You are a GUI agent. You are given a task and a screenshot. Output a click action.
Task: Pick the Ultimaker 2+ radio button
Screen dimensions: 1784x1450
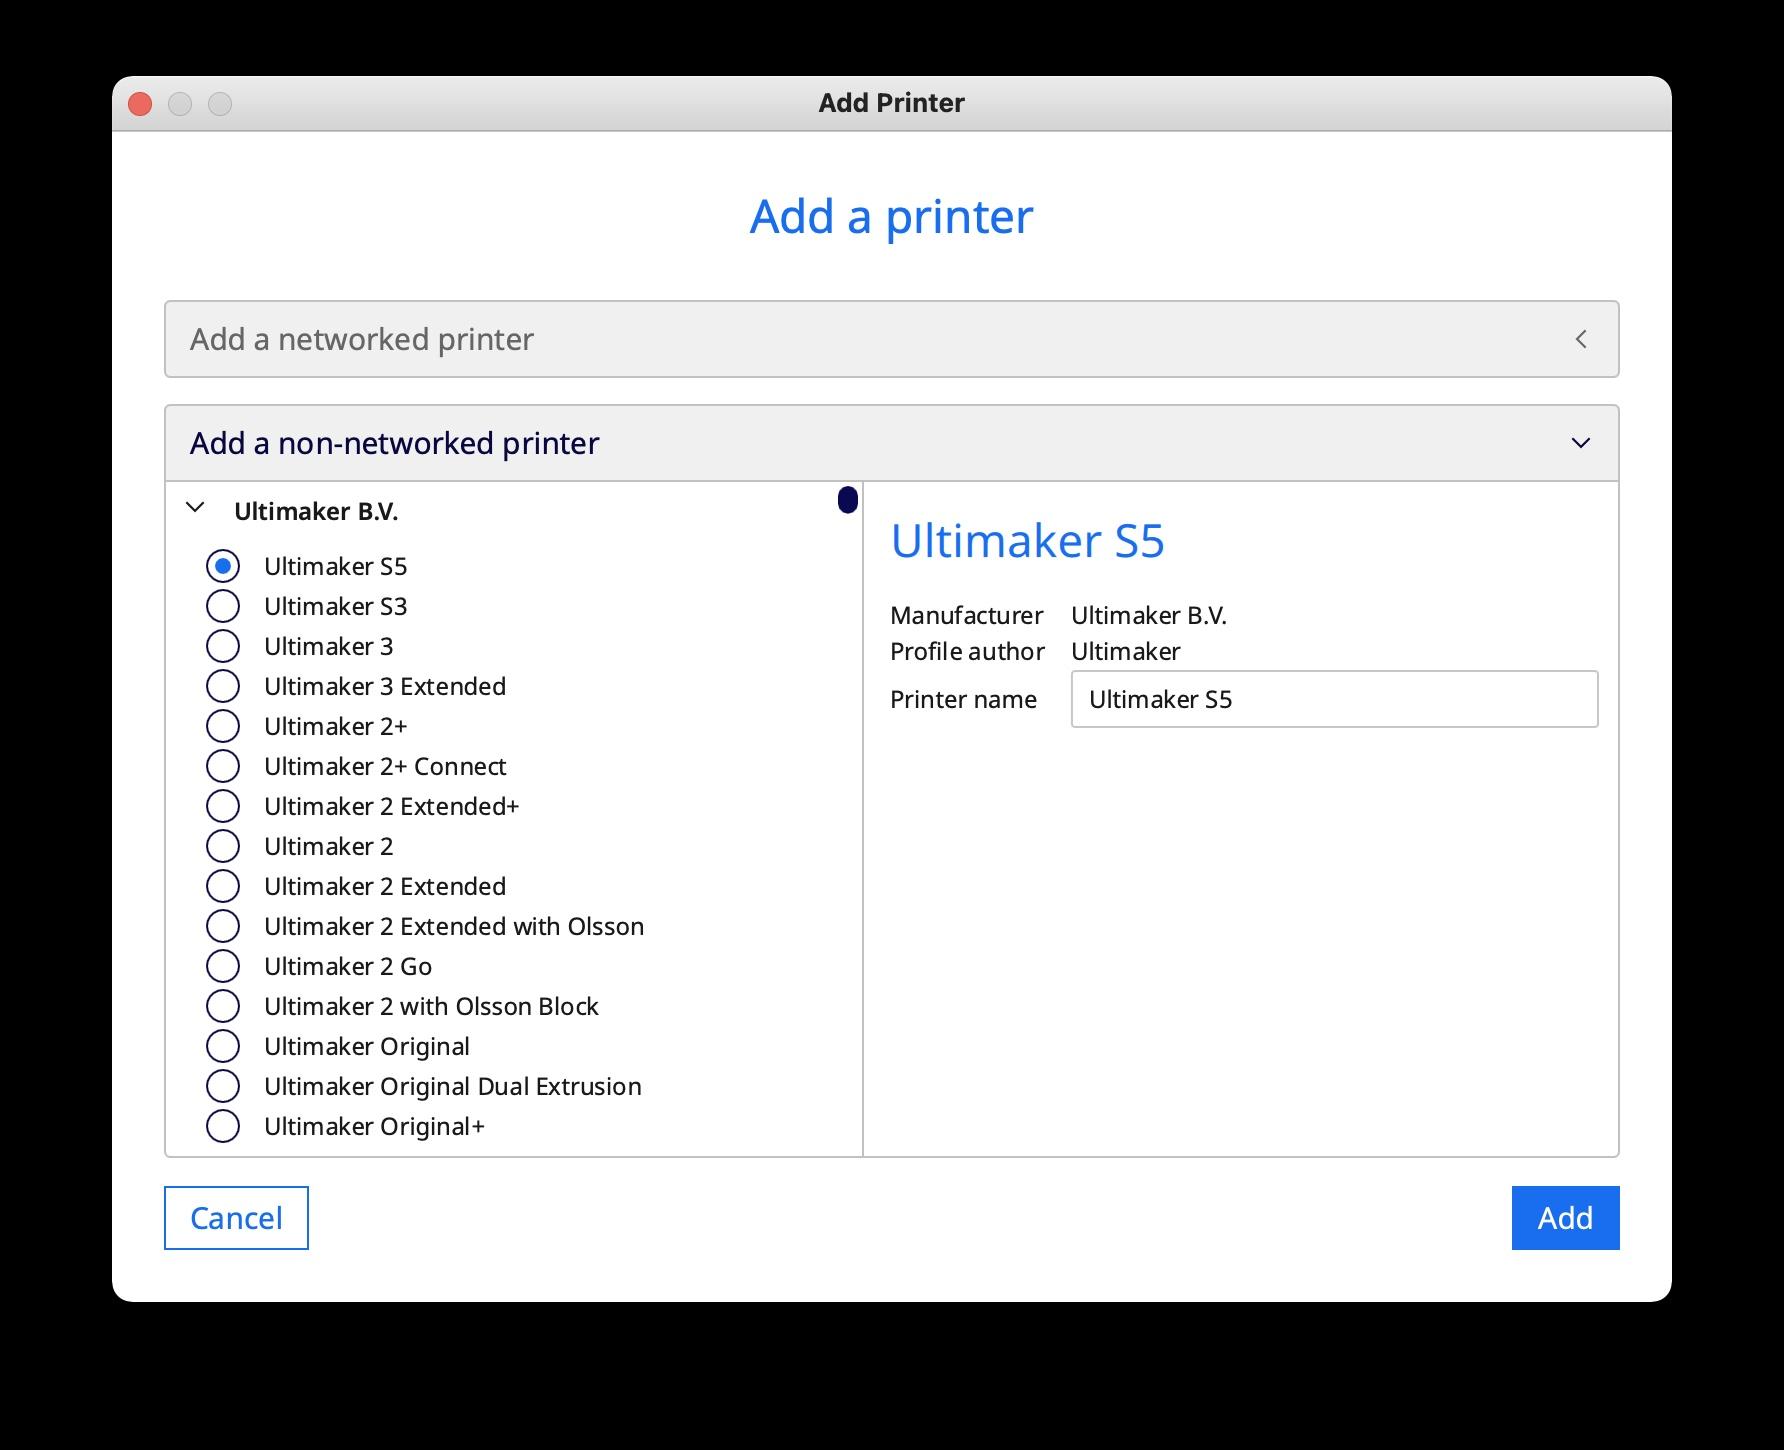pyautogui.click(x=222, y=726)
